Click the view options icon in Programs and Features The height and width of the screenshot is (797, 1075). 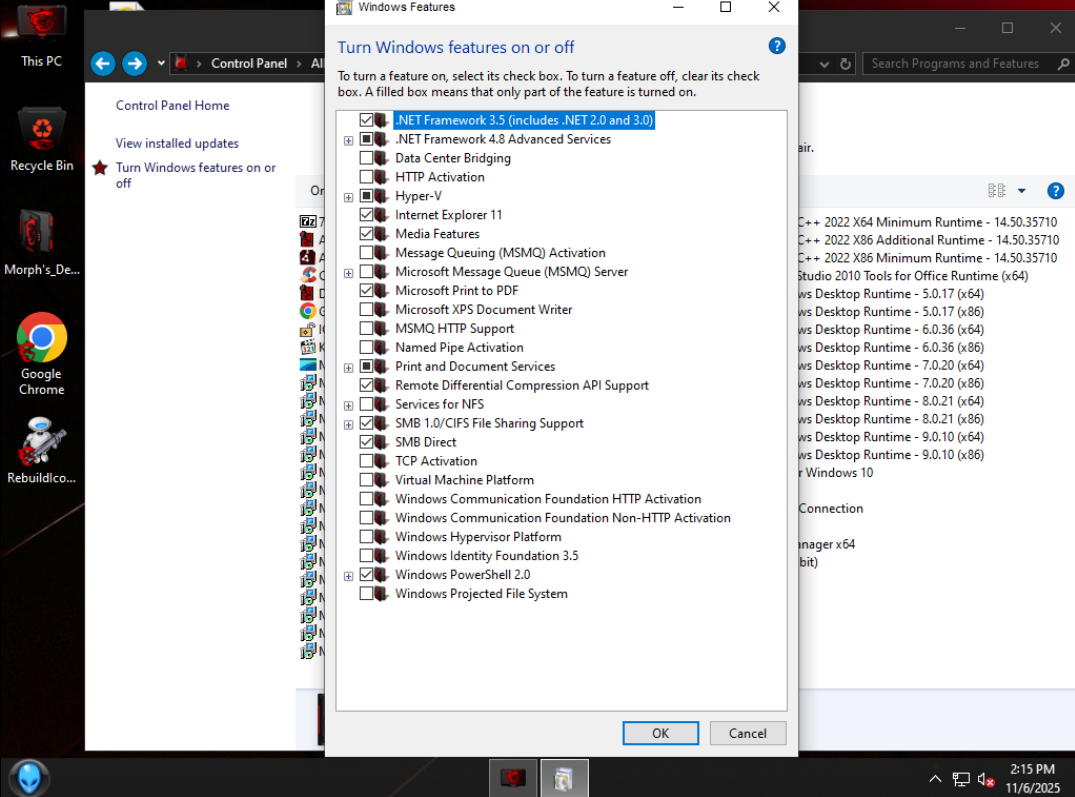(997, 191)
